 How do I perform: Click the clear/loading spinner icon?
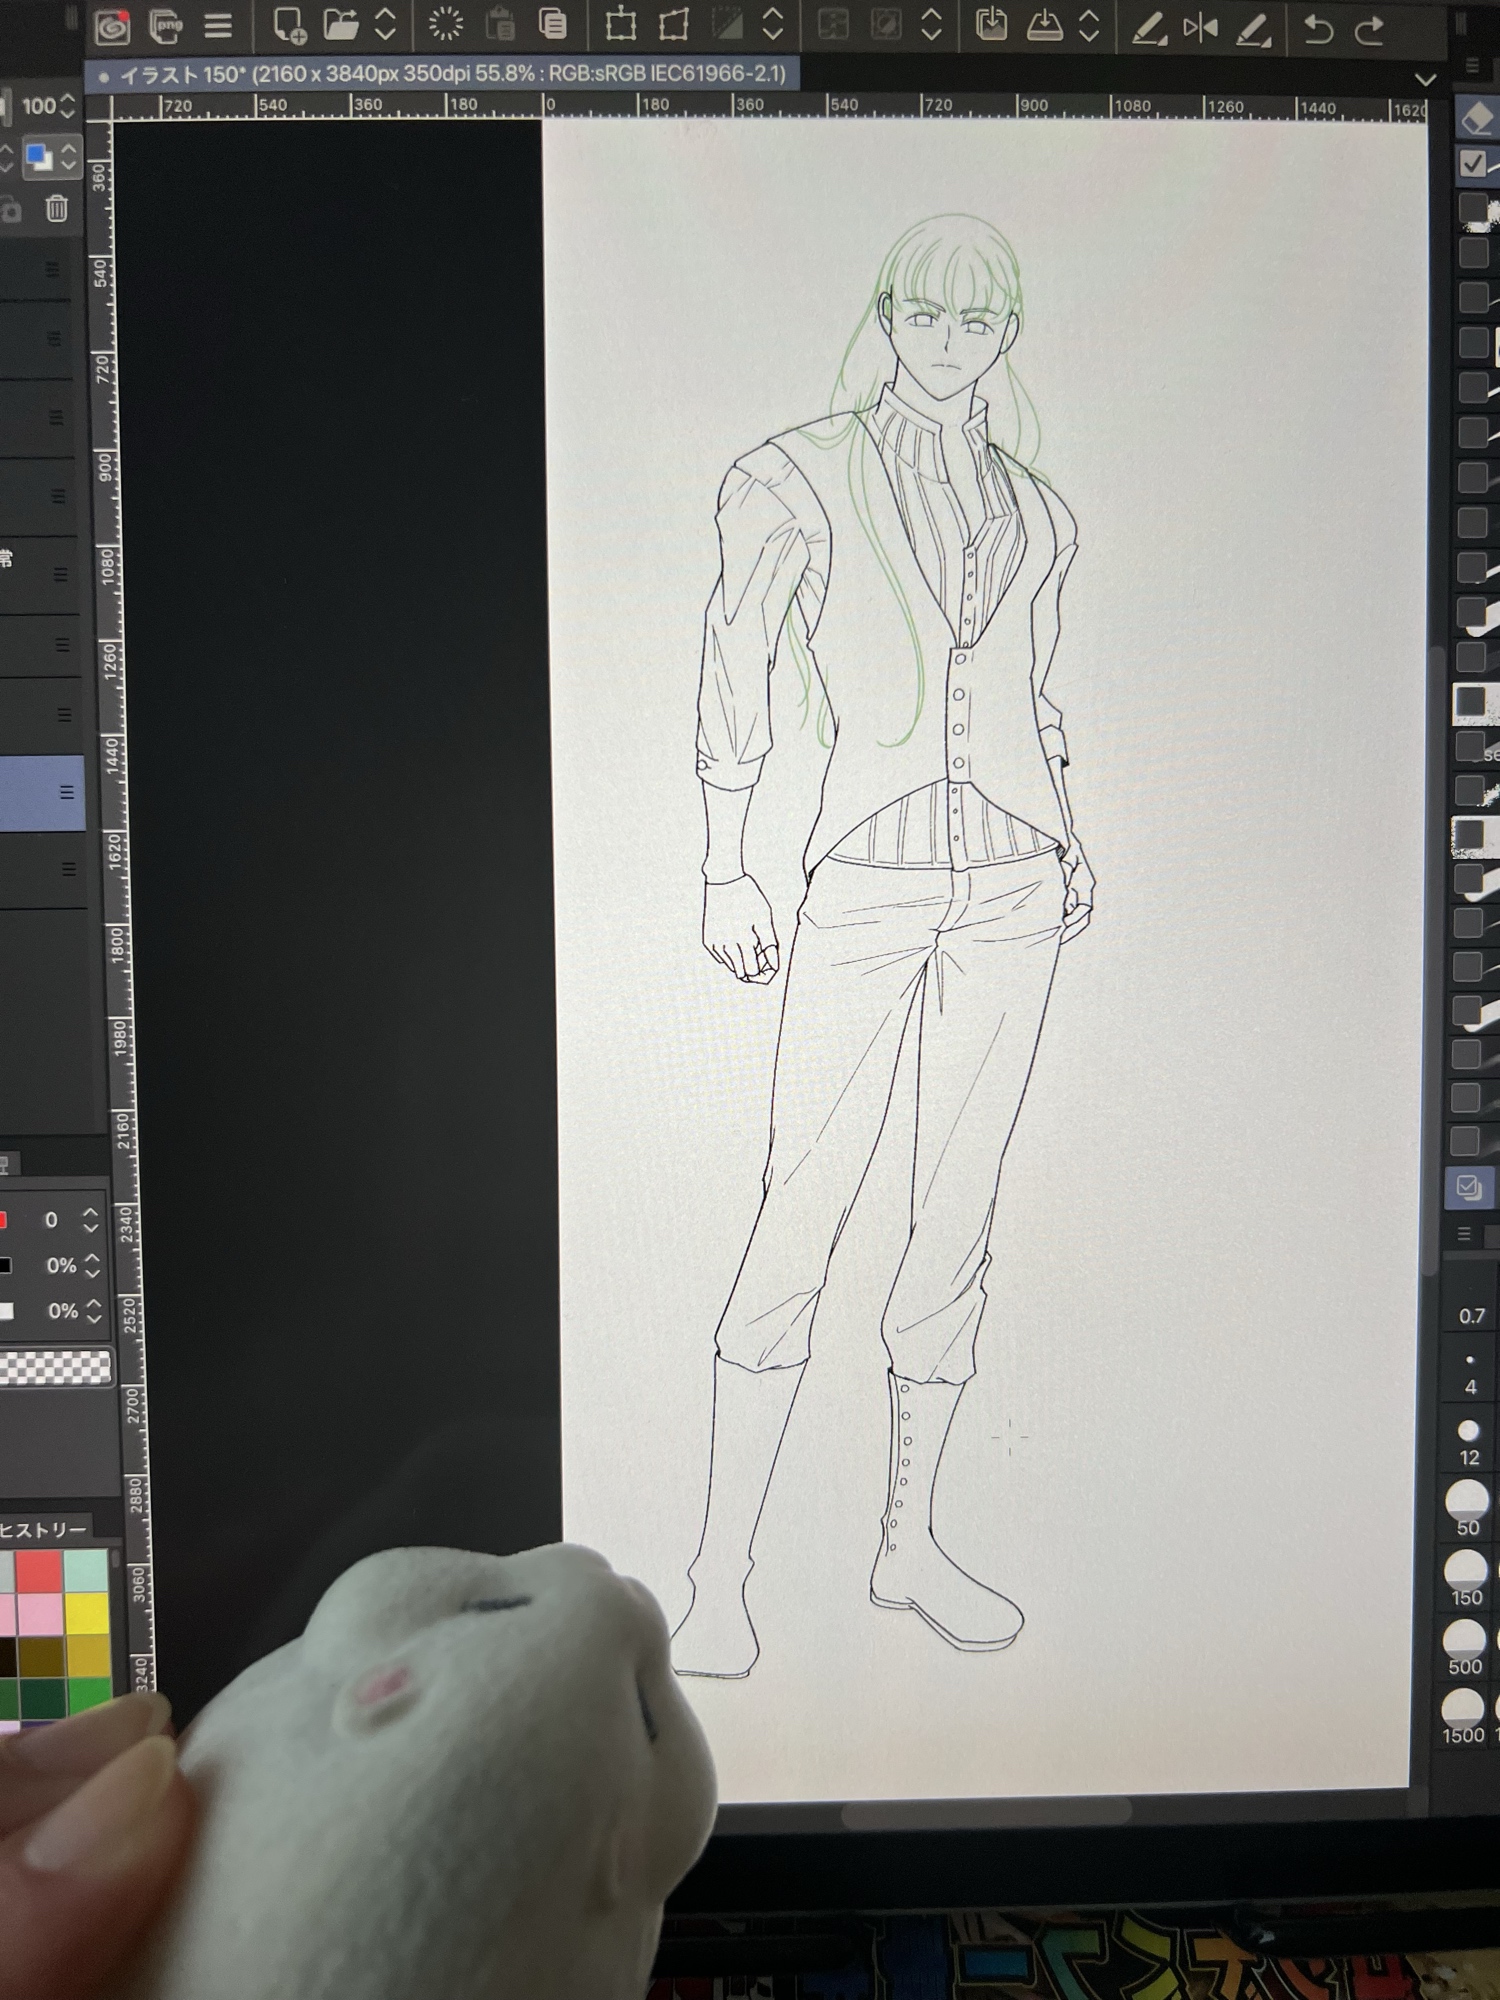coord(446,25)
